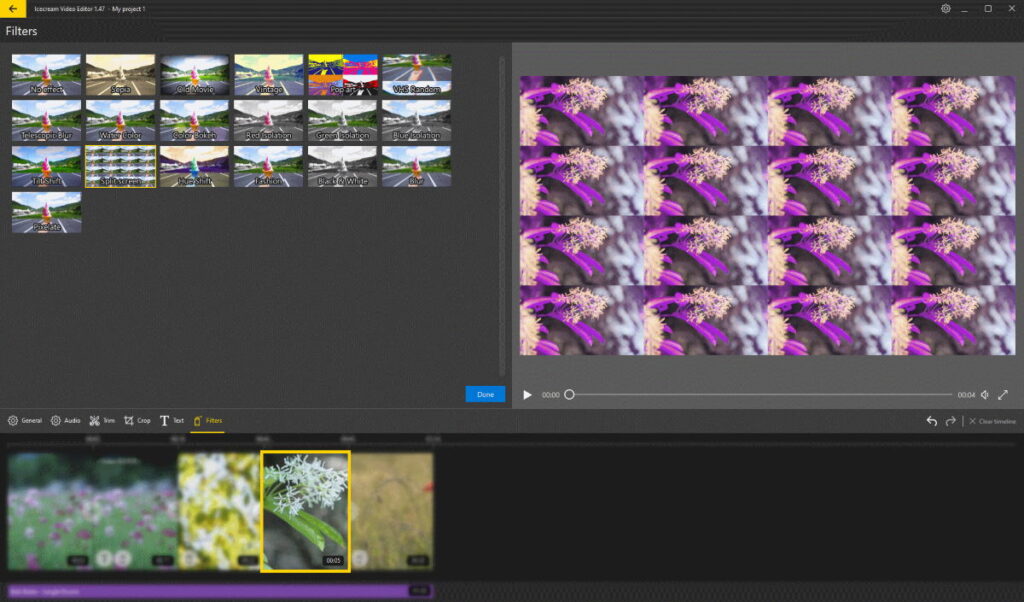Select the Pop art filter
The height and width of the screenshot is (602, 1024).
(x=343, y=73)
